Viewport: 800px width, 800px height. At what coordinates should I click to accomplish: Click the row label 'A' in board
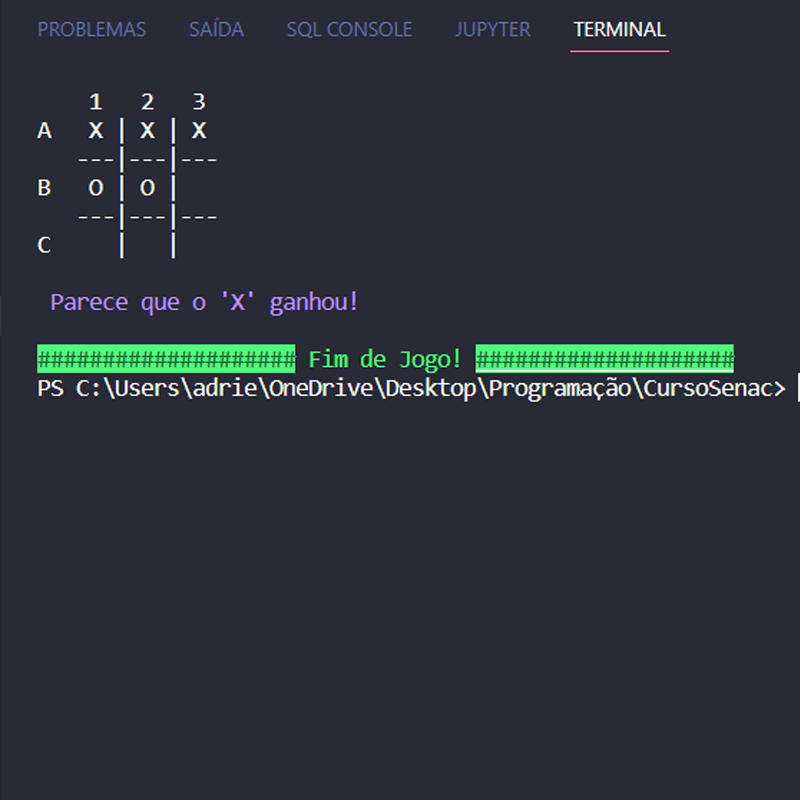click(44, 131)
